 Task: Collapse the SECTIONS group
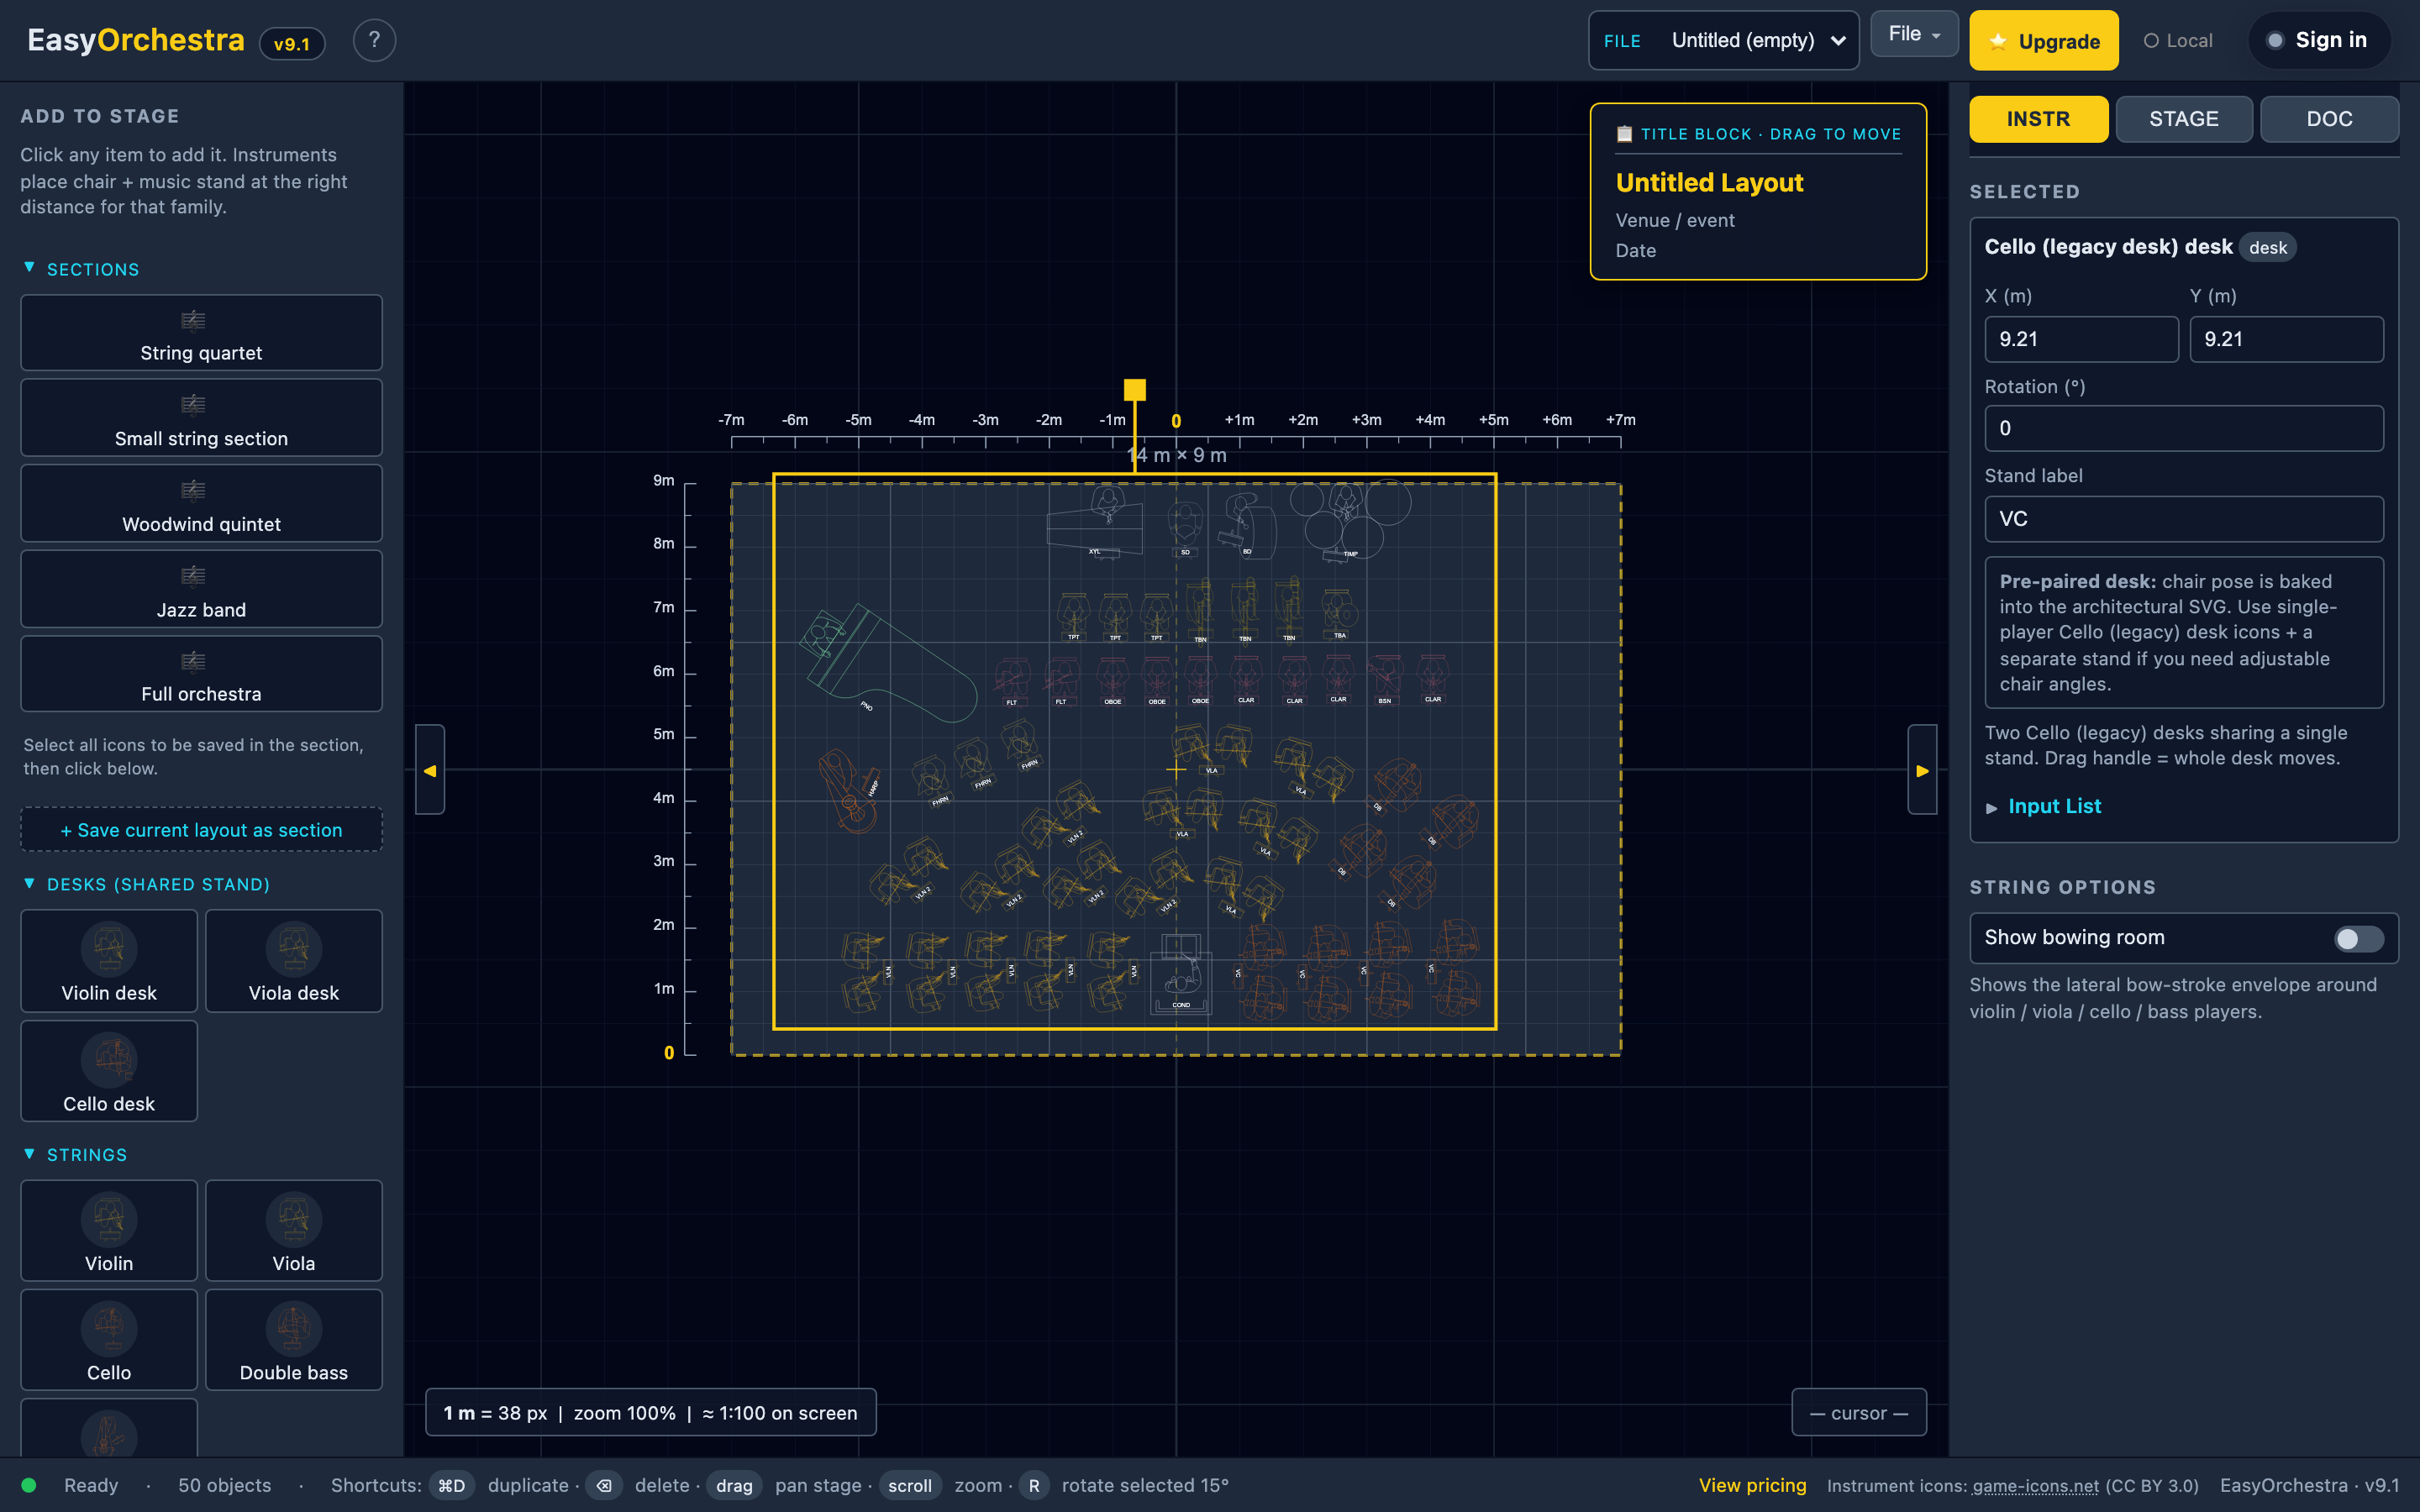pos(82,269)
